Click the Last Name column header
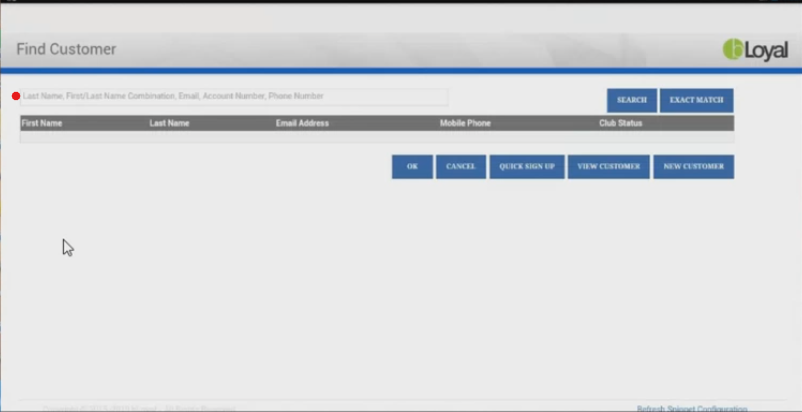Image resolution: width=802 pixels, height=412 pixels. pyautogui.click(x=169, y=123)
